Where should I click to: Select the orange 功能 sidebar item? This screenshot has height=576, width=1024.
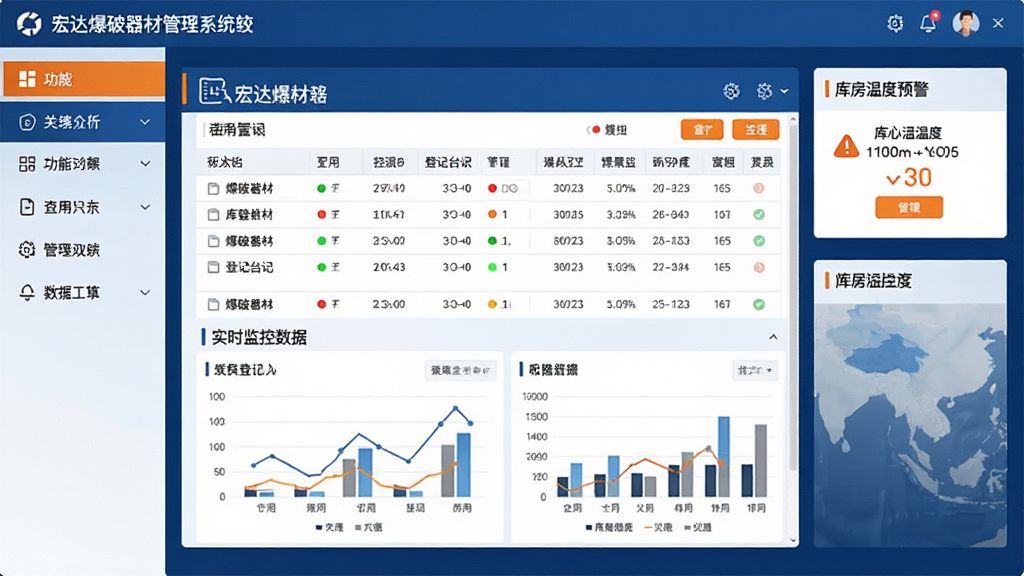point(84,80)
